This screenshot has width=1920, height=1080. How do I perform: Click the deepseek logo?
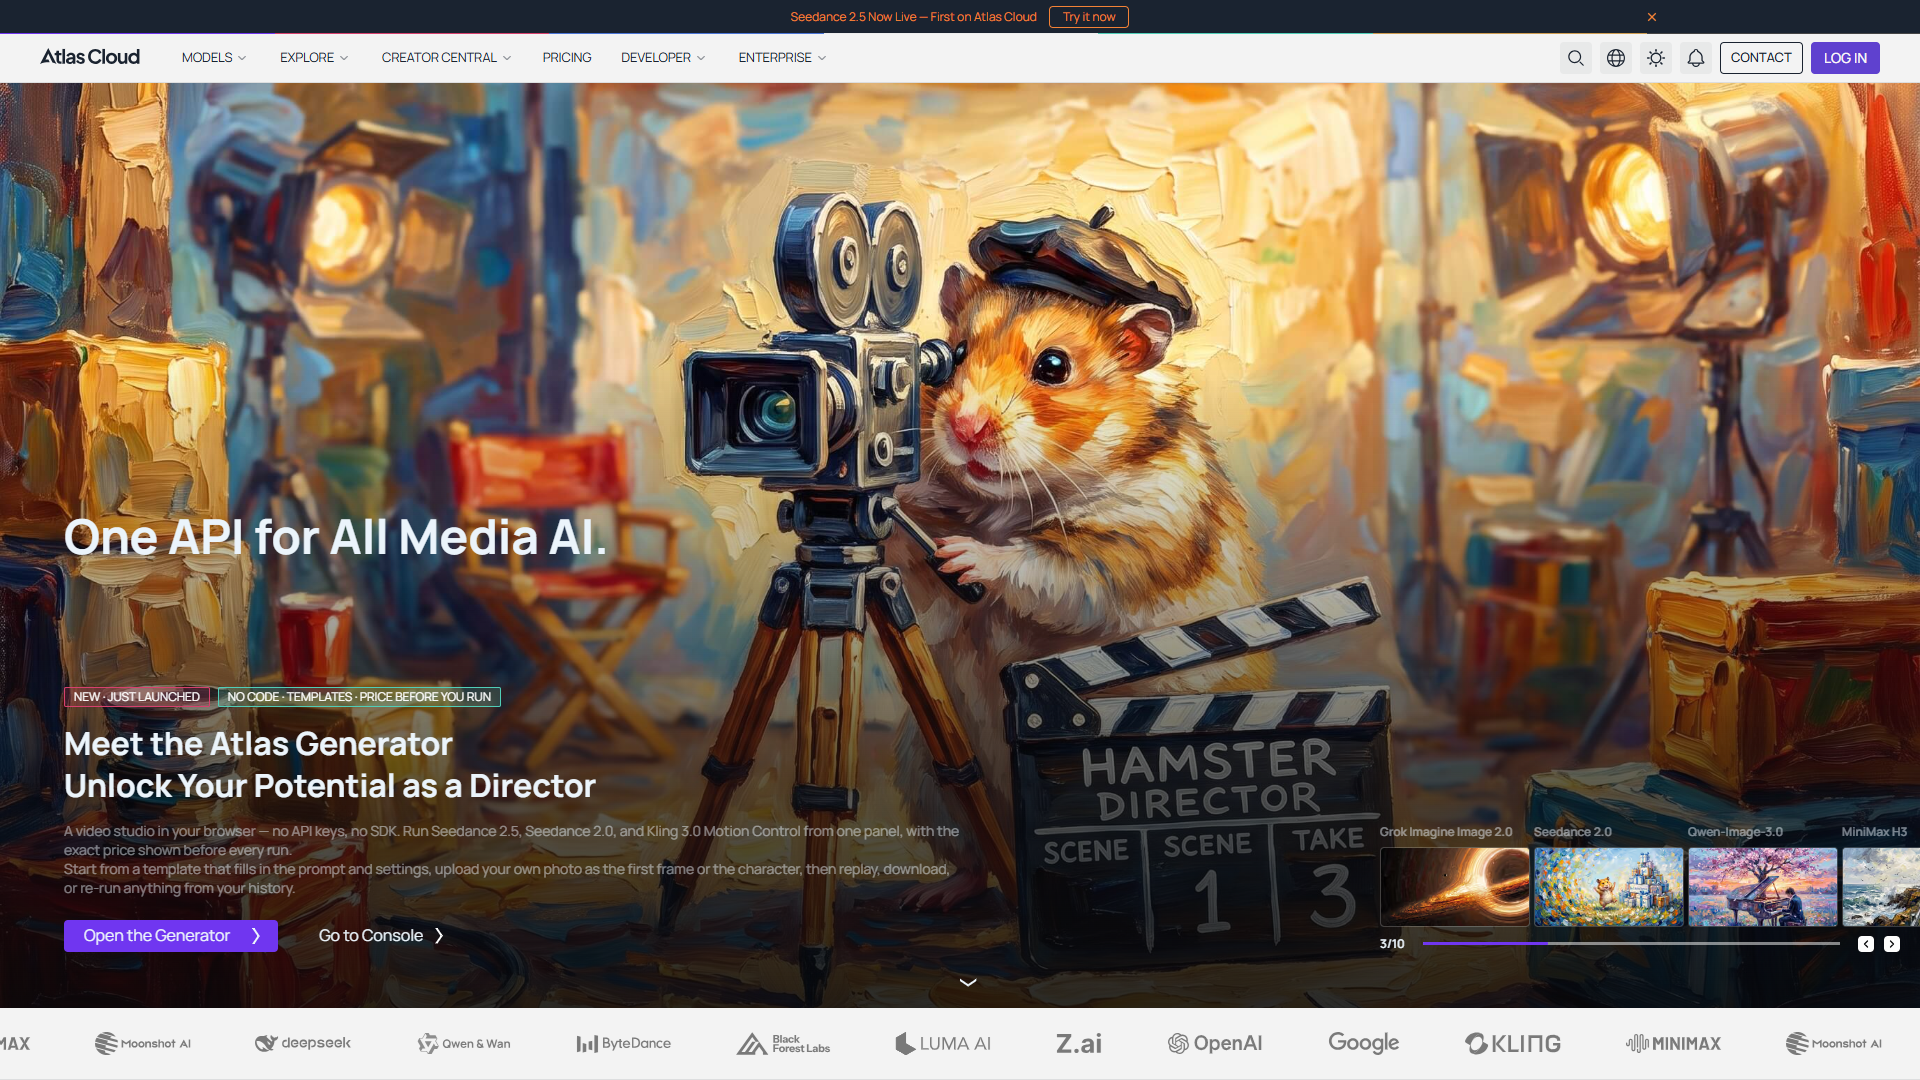pyautogui.click(x=303, y=1043)
